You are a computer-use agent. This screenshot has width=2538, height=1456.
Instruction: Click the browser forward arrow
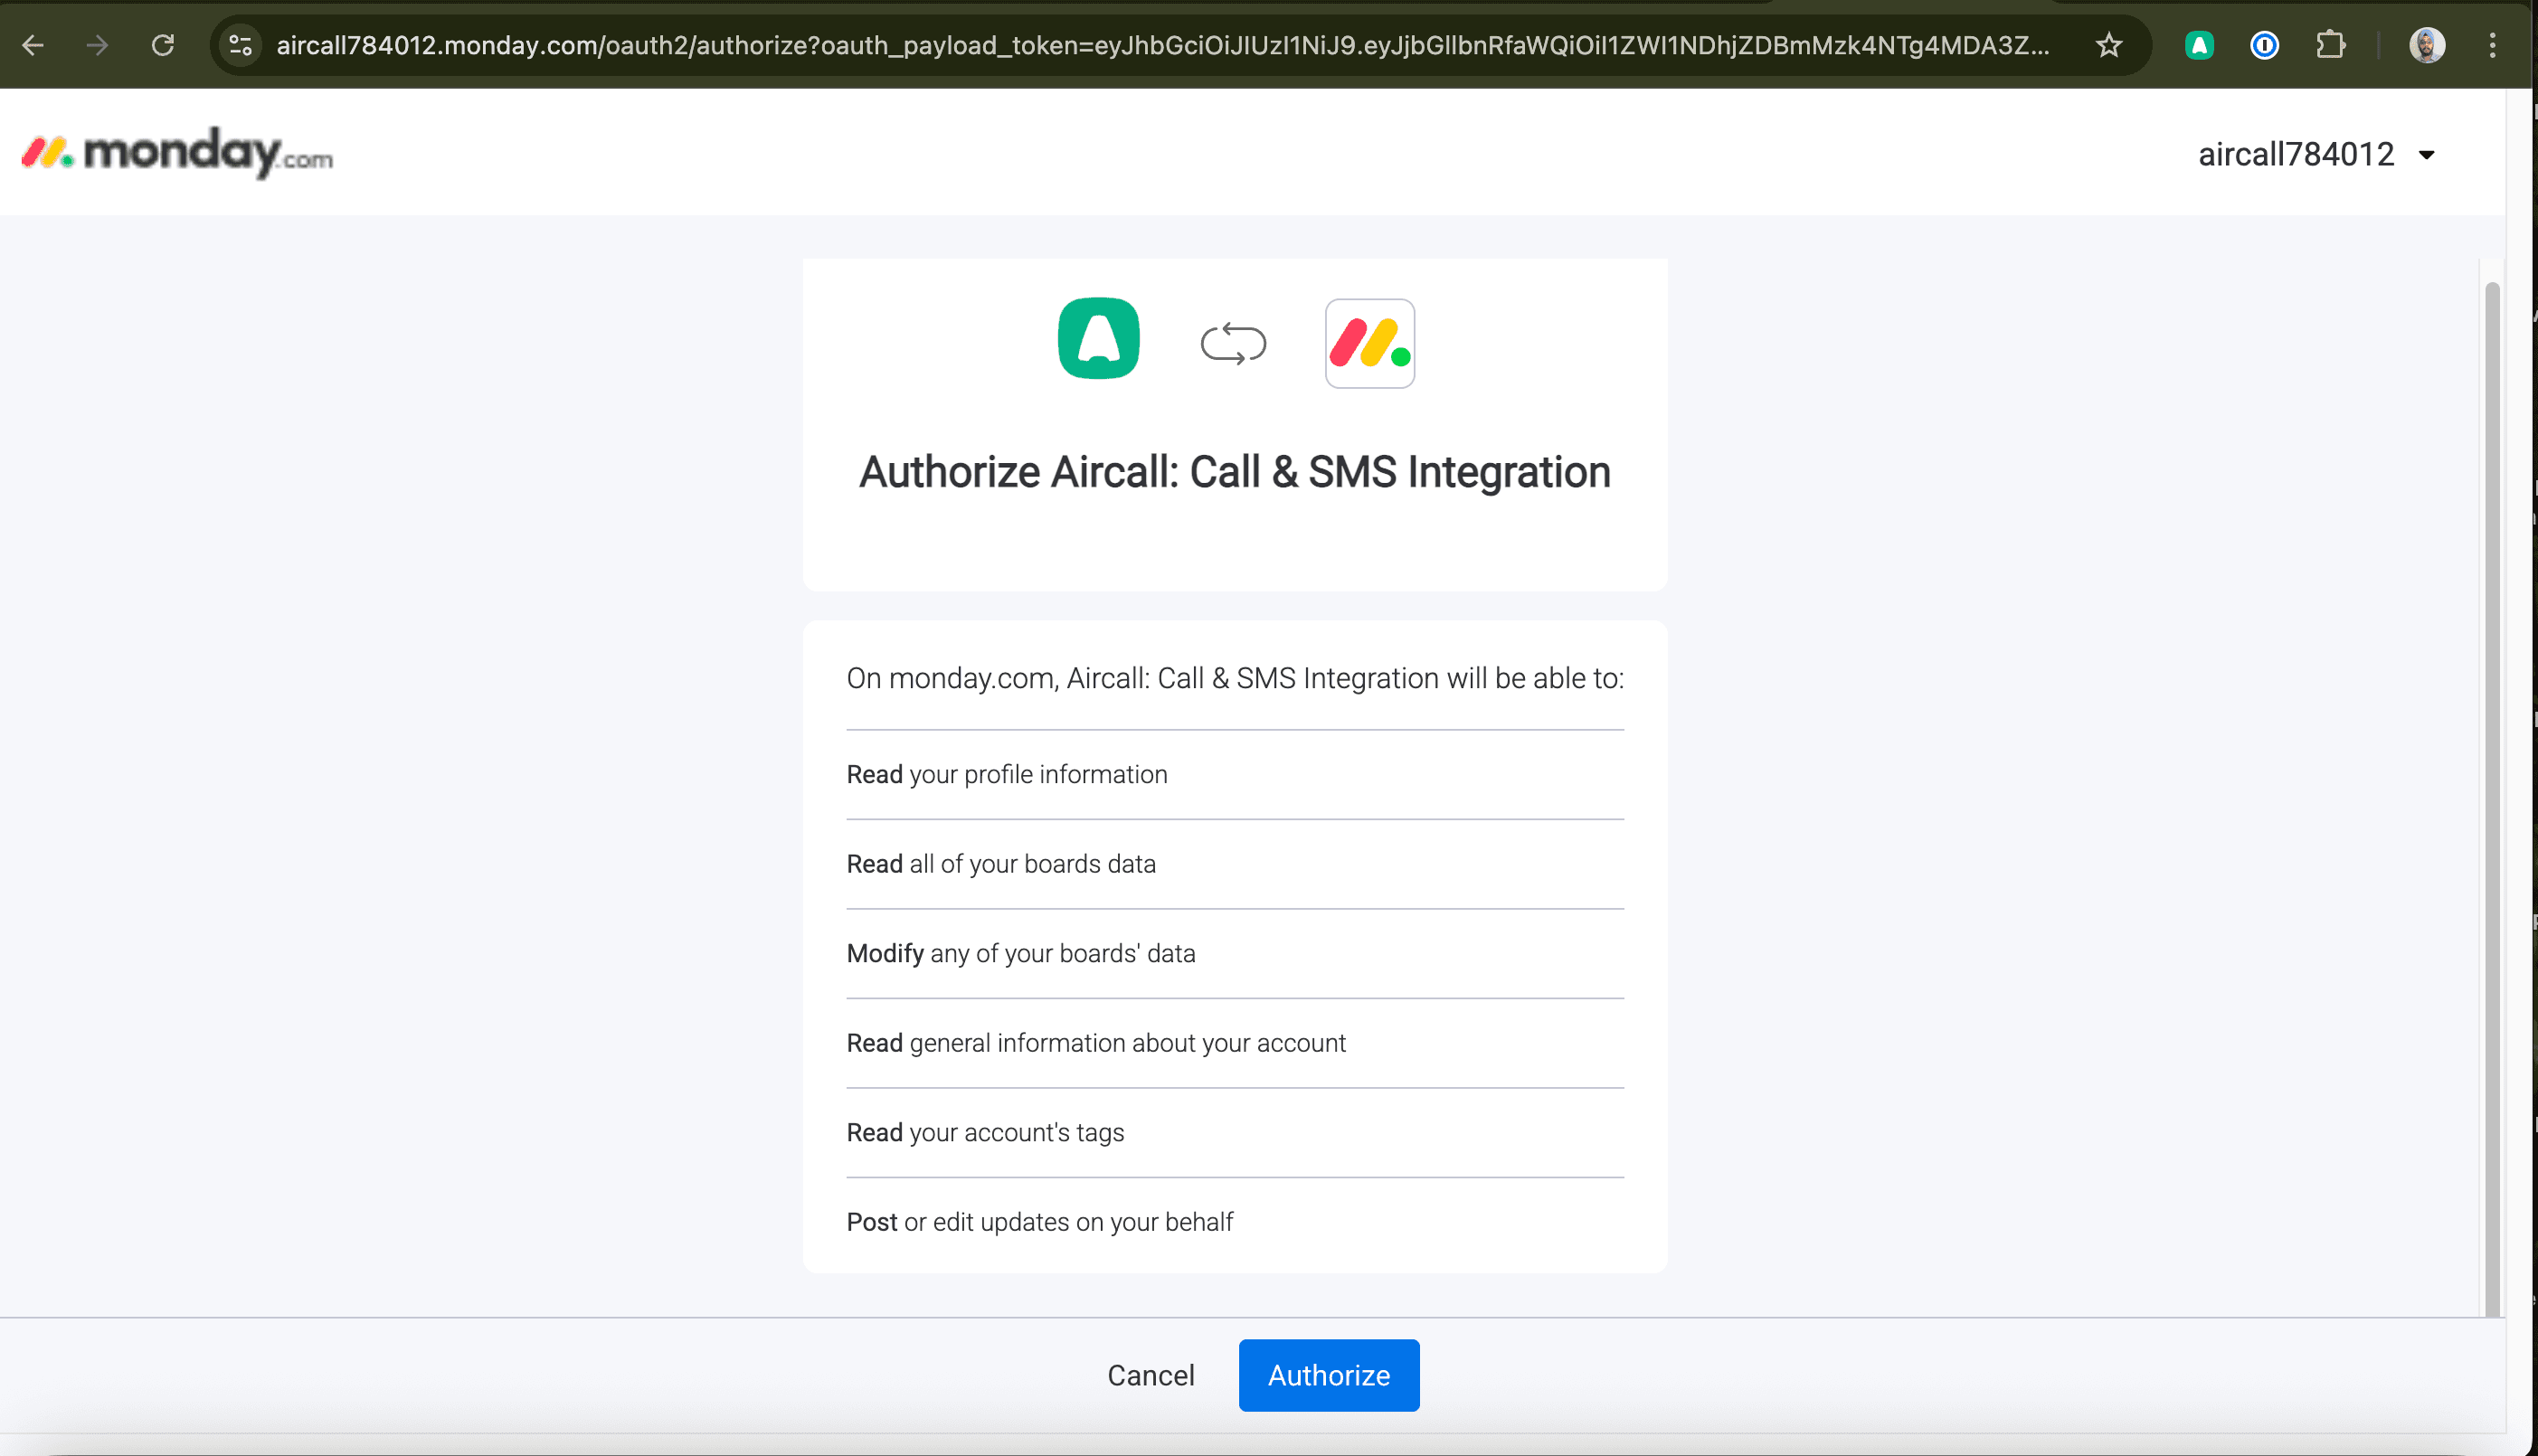pos(97,45)
